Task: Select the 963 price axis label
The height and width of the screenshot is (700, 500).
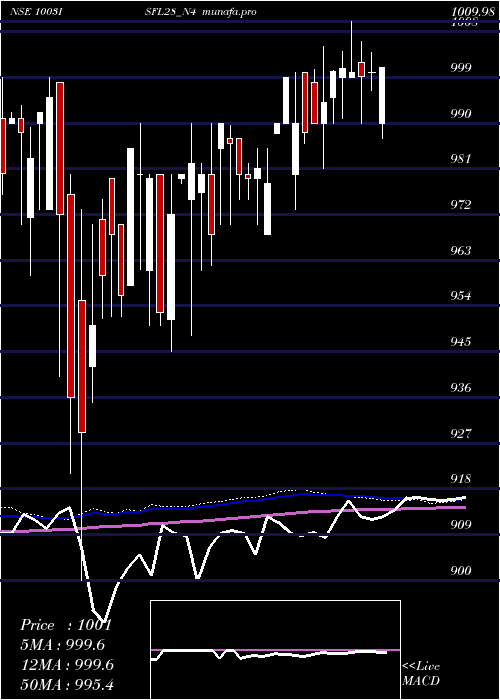Action: click(x=461, y=250)
